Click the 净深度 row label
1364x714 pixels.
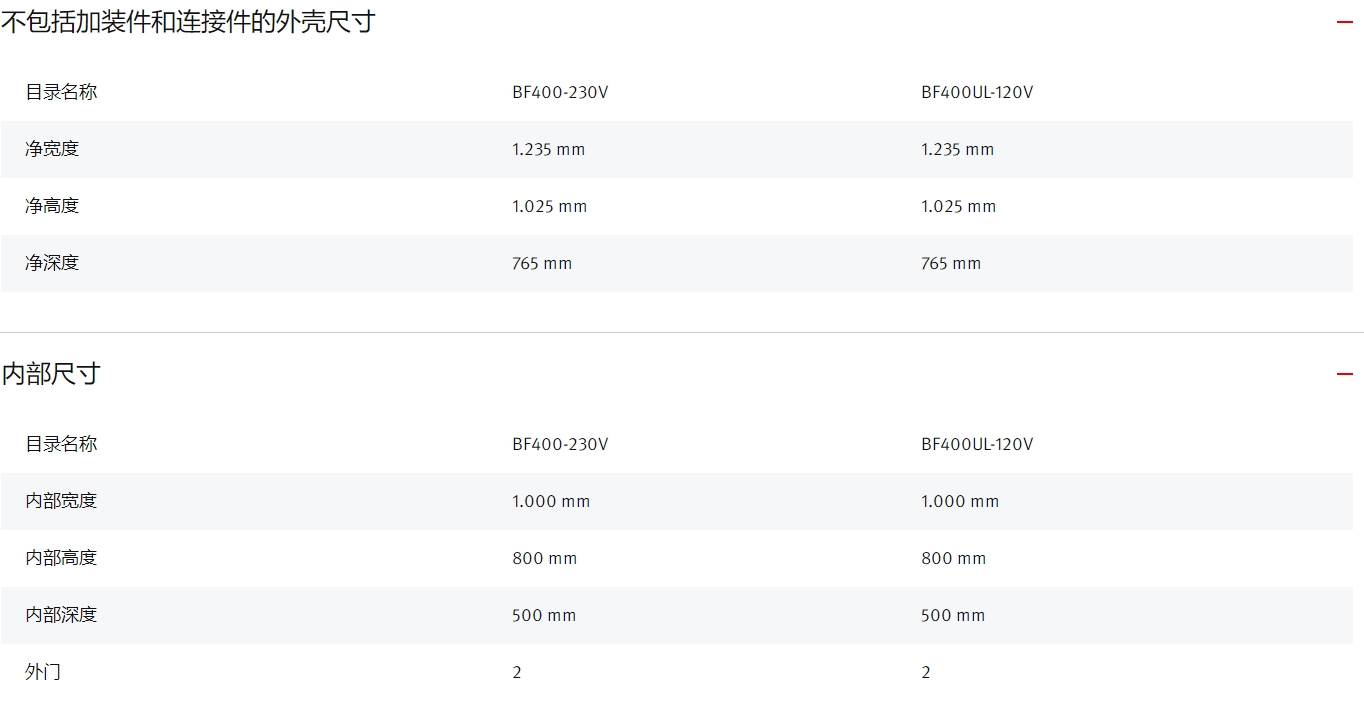click(x=52, y=263)
